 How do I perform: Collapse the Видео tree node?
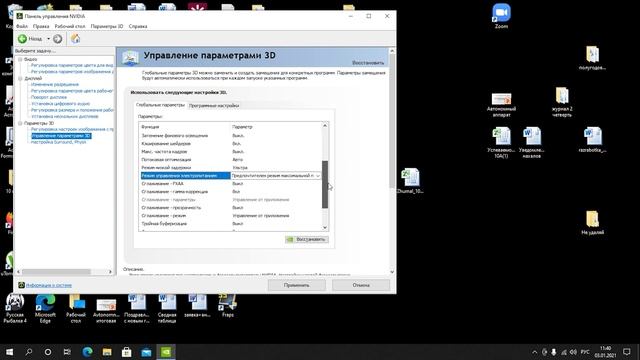20,59
